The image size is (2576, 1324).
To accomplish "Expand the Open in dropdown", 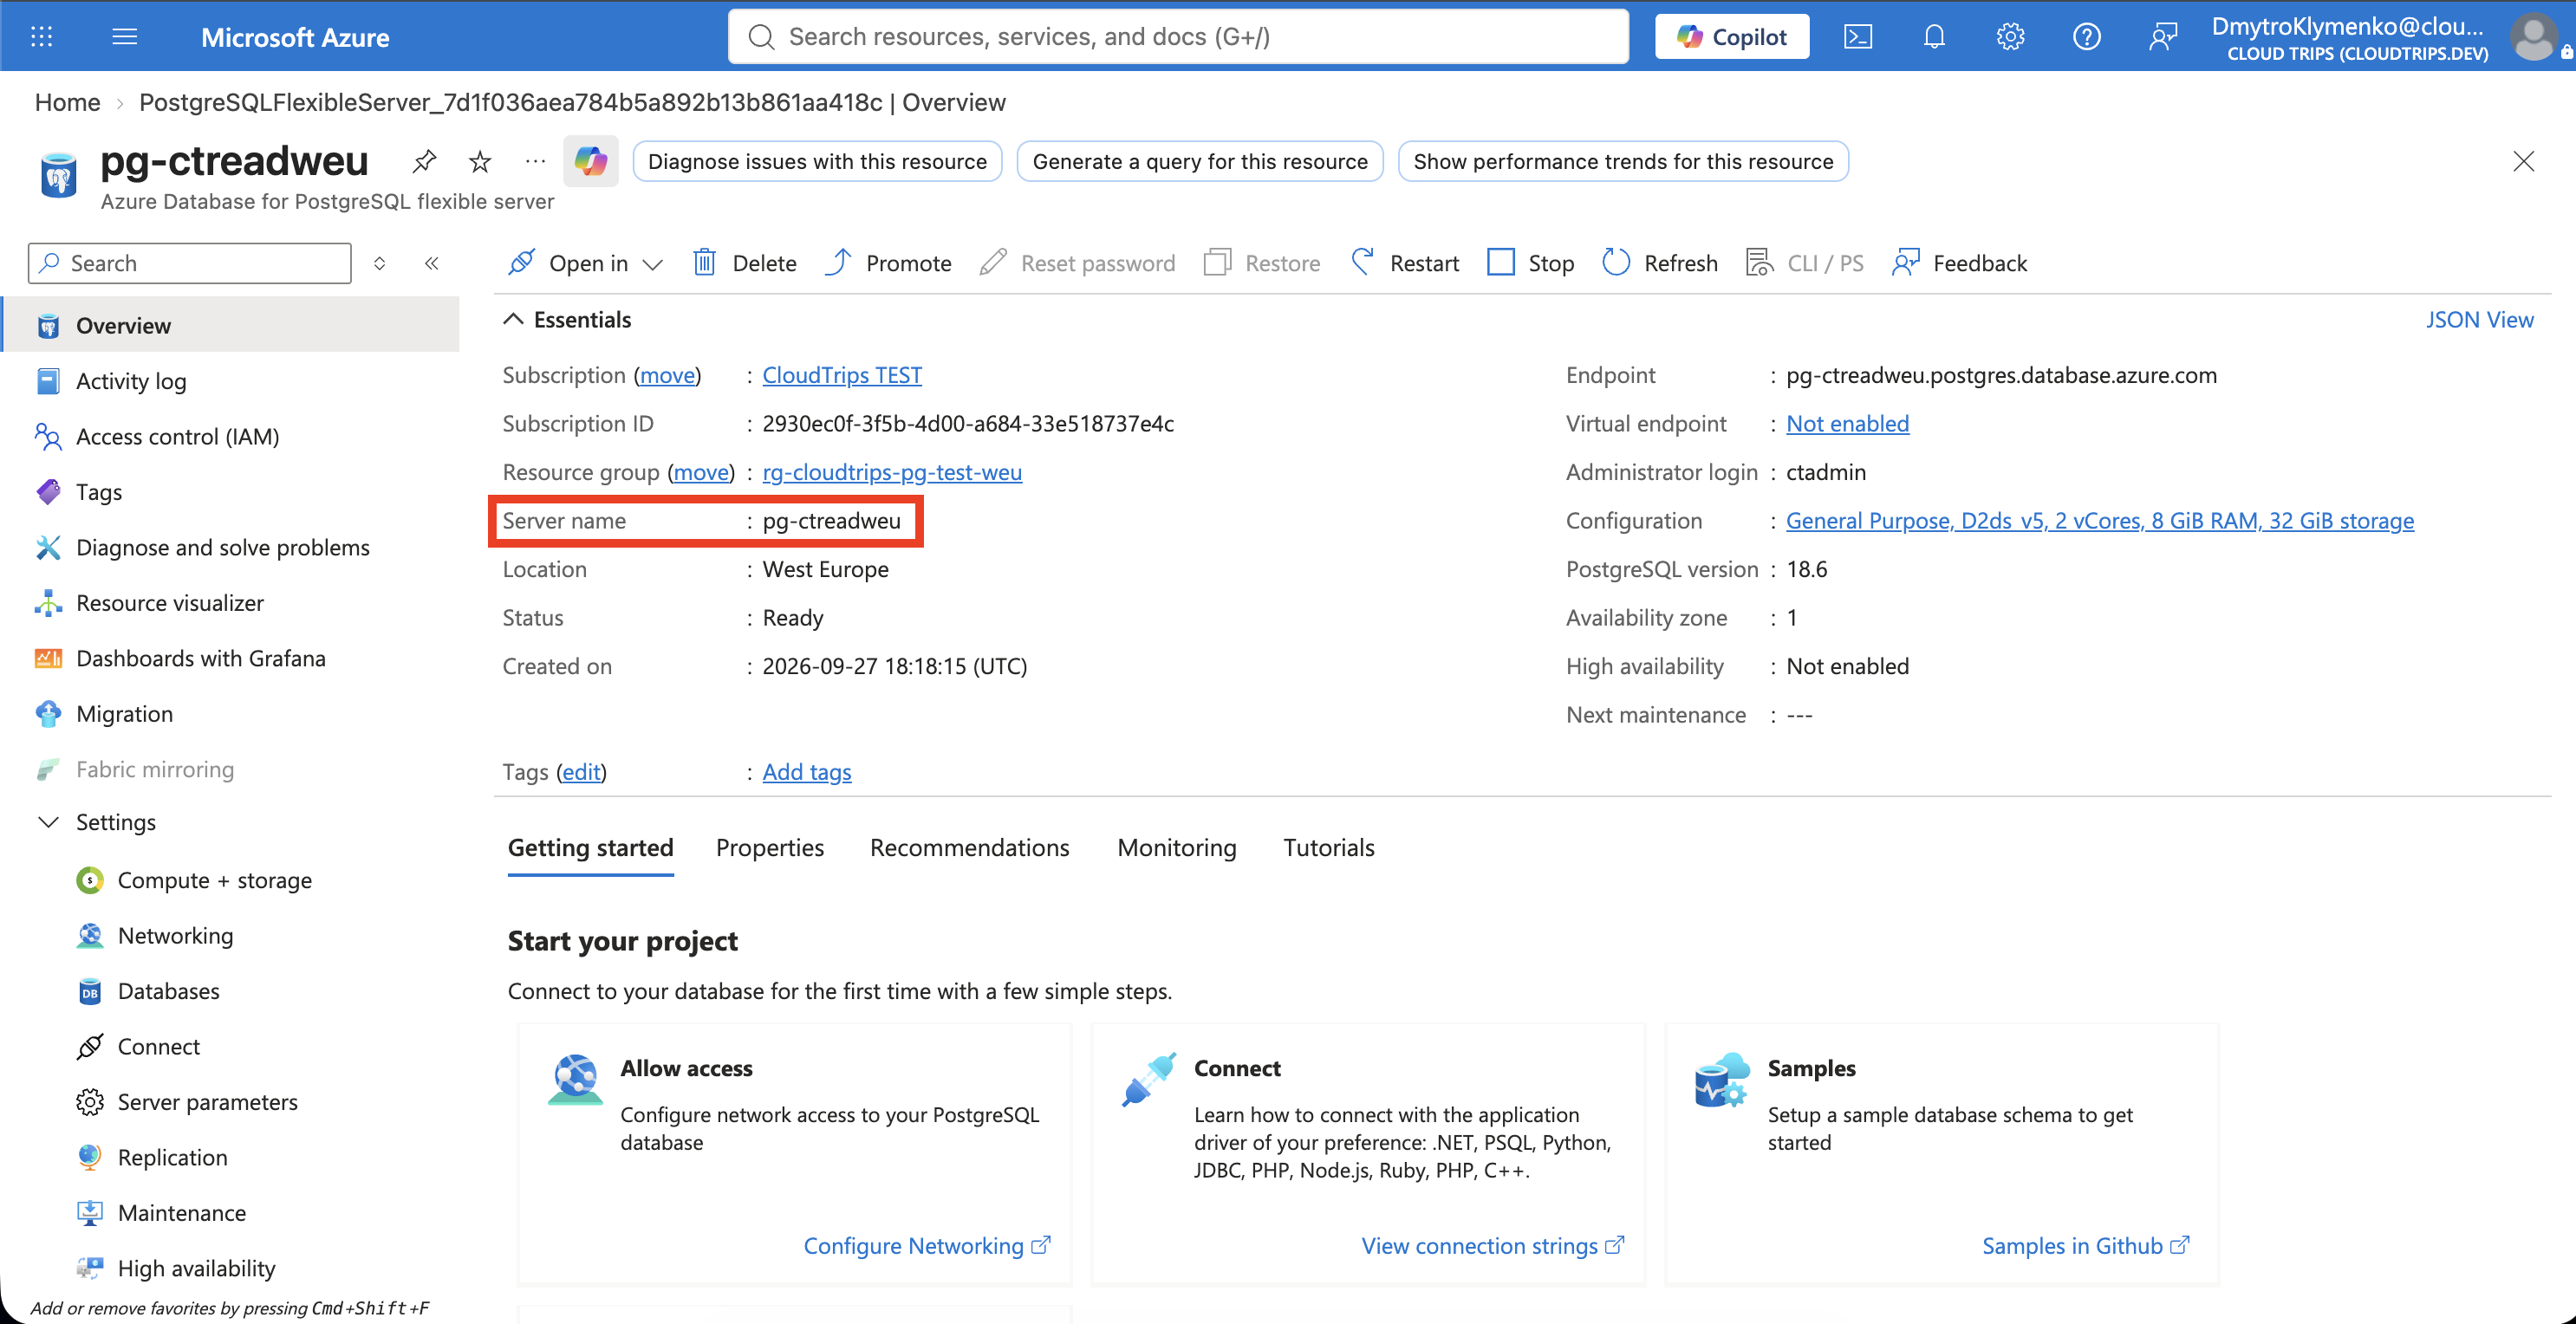I will (585, 263).
